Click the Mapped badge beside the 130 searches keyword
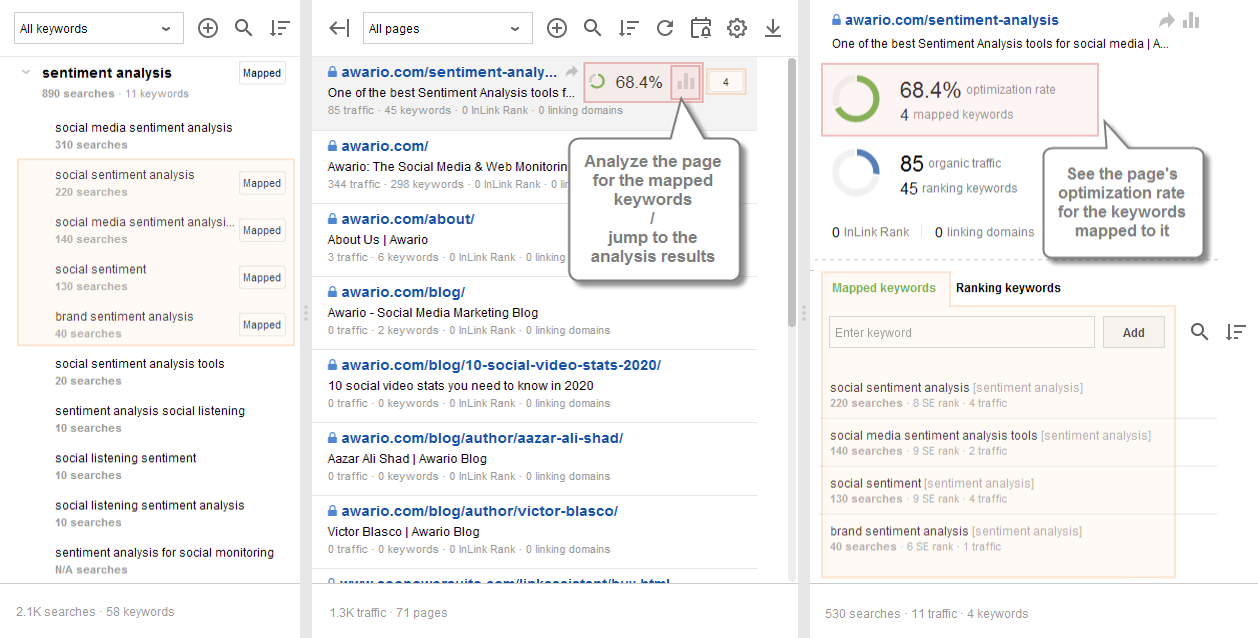 pos(262,278)
